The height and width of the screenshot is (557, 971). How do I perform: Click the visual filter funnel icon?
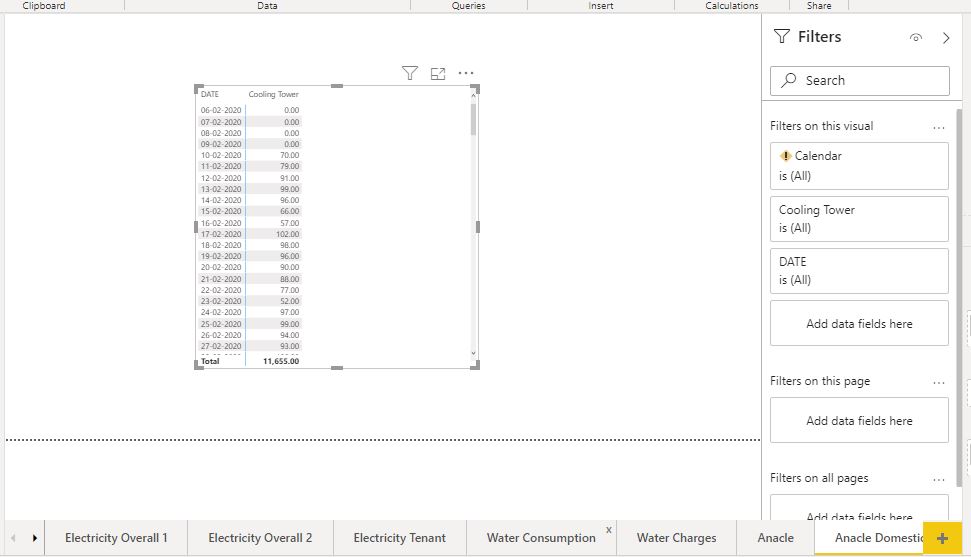click(409, 73)
